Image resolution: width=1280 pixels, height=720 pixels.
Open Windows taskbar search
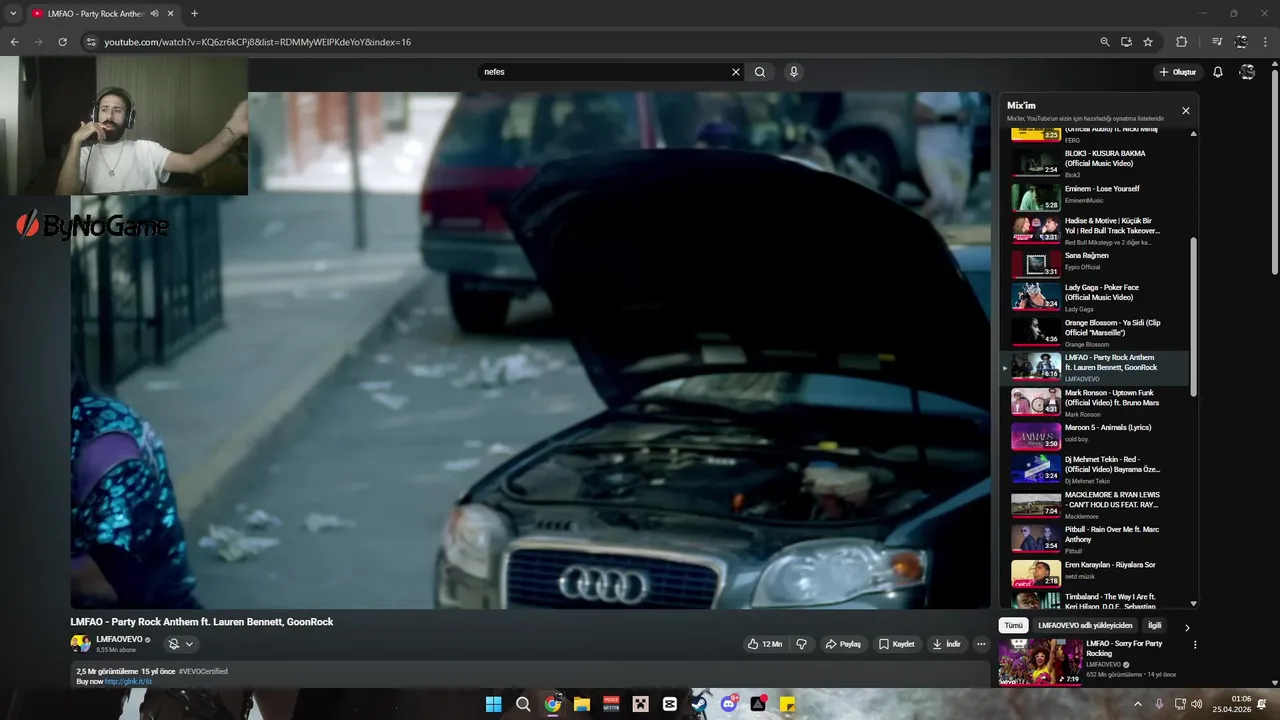[x=523, y=704]
